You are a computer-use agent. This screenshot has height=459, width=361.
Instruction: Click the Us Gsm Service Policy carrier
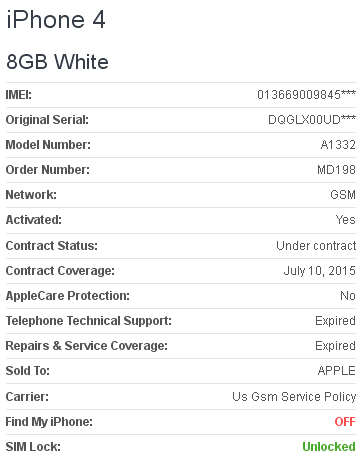[x=294, y=397]
